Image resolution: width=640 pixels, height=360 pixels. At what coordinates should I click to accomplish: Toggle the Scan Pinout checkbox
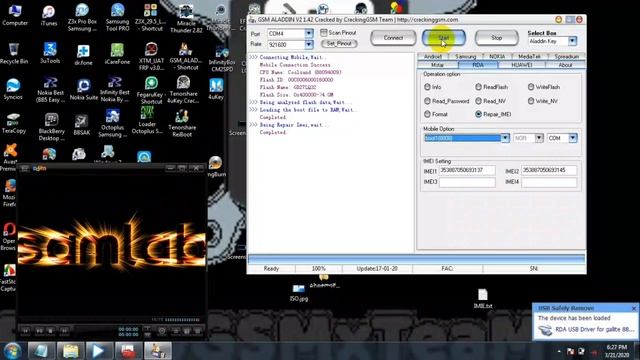338,33
